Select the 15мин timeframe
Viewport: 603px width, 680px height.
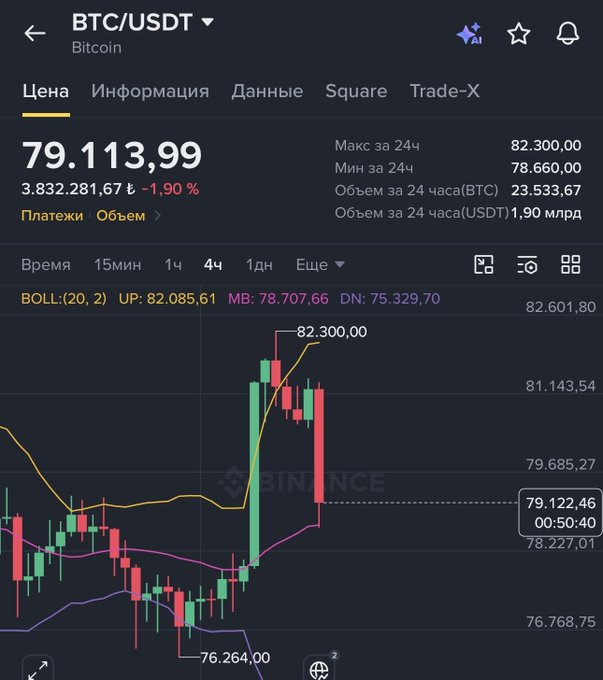pyautogui.click(x=118, y=265)
